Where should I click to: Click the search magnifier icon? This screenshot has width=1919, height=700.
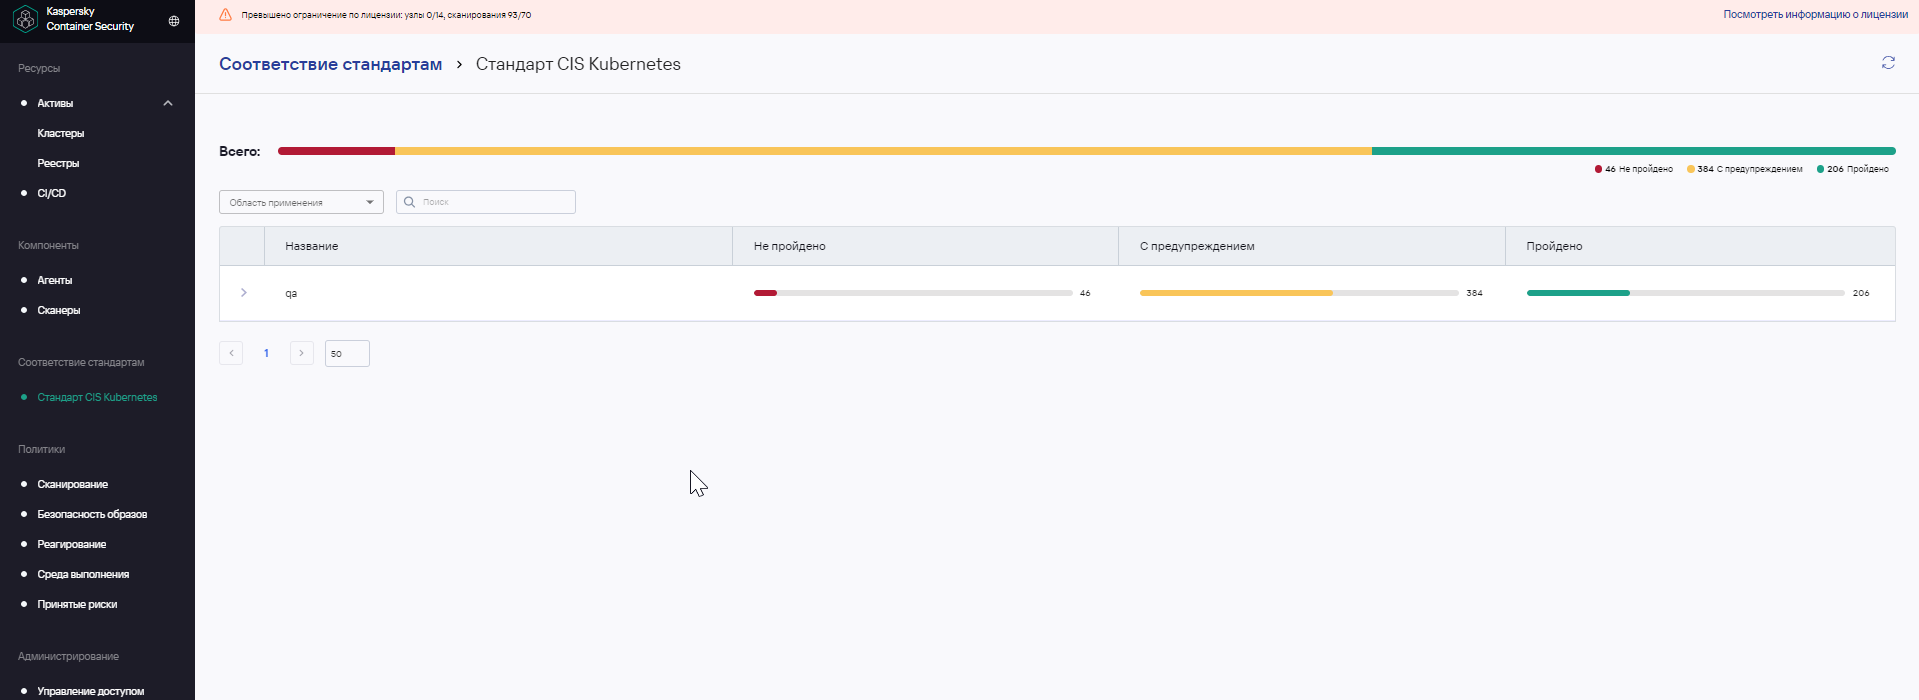(409, 202)
